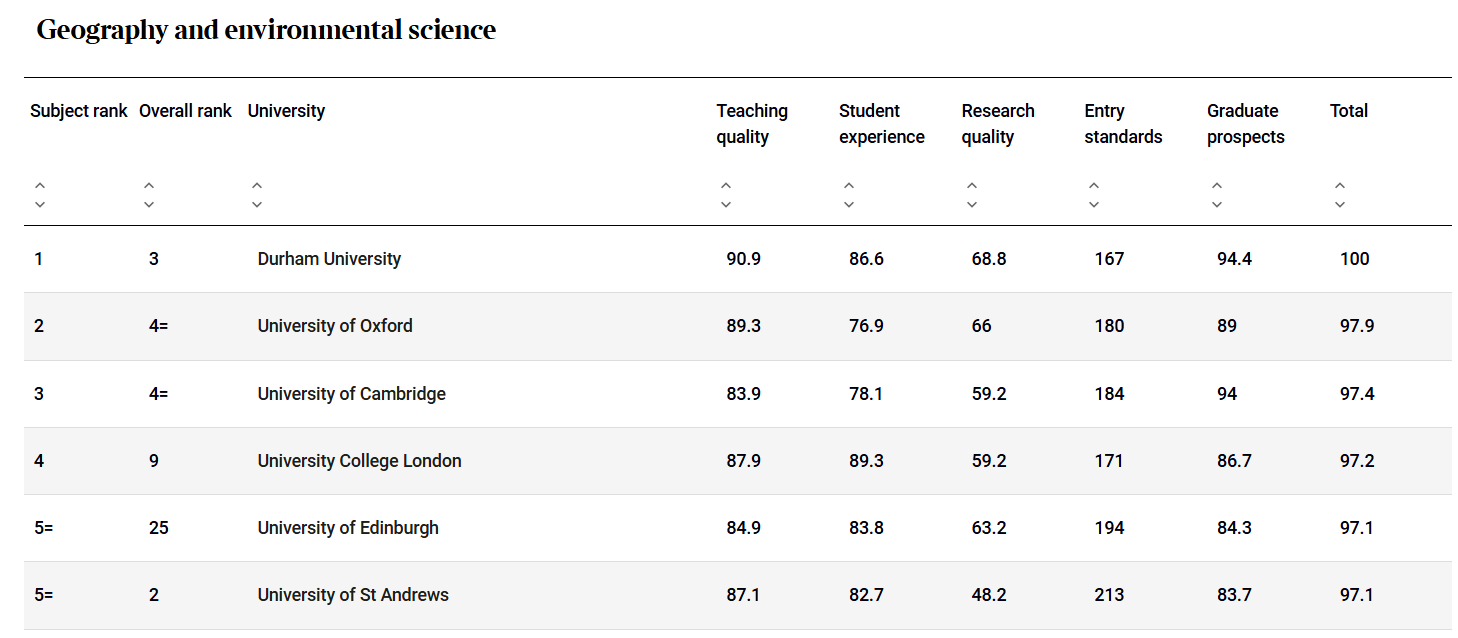Screen dimensions: 1458x638
Task: Sort Research quality descending arrow
Action: pos(972,205)
